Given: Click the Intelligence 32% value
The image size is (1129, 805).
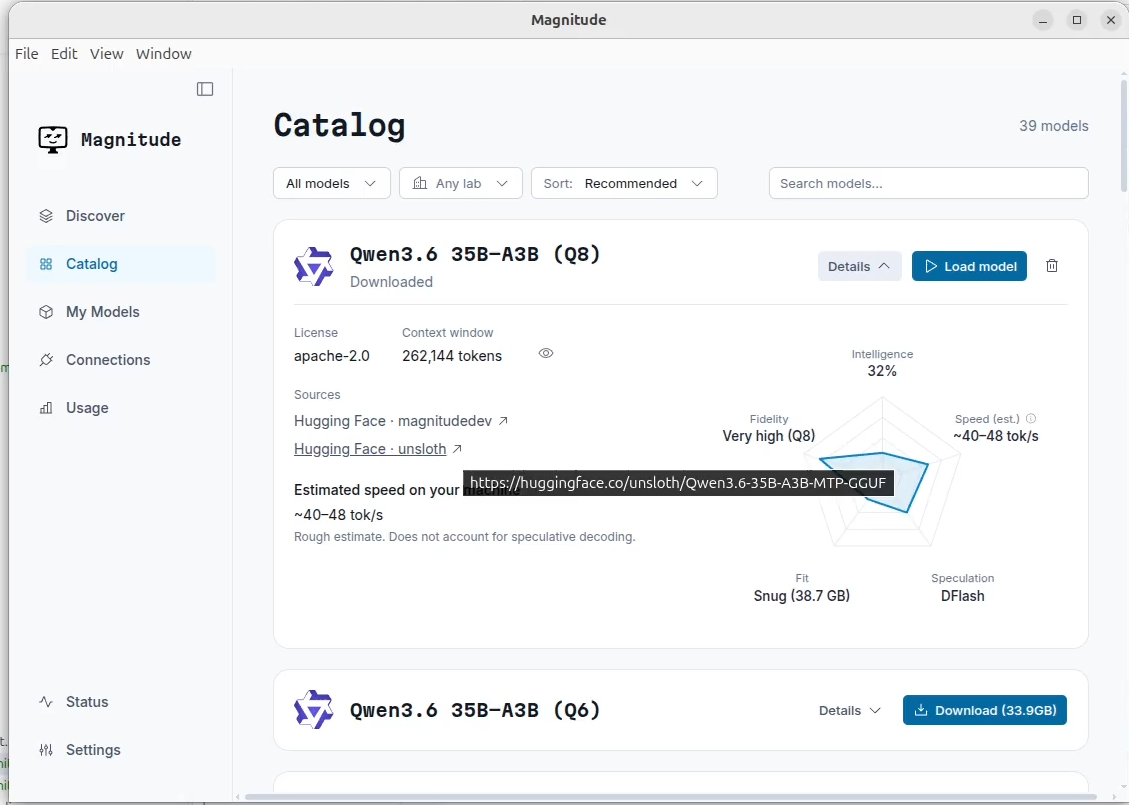Looking at the screenshot, I should pos(882,372).
